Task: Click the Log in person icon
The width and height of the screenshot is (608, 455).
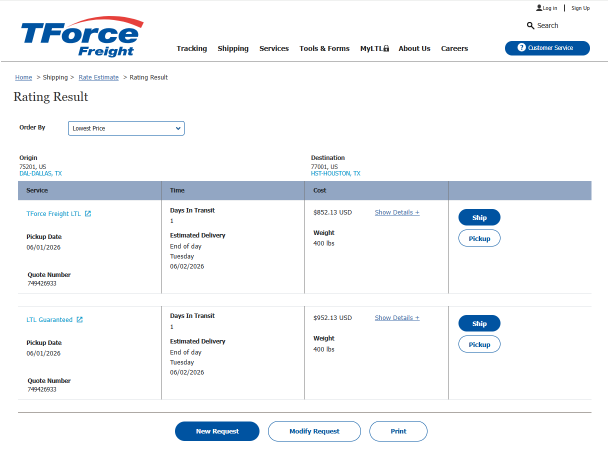Action: (539, 8)
